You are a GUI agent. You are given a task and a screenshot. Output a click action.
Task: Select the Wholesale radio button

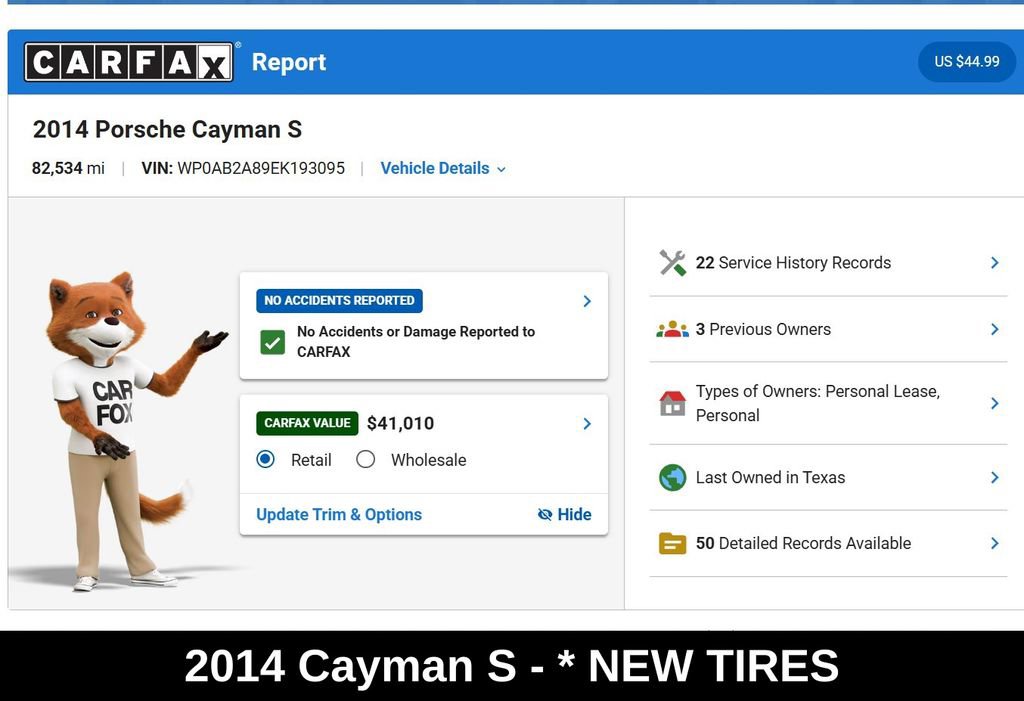pos(366,459)
